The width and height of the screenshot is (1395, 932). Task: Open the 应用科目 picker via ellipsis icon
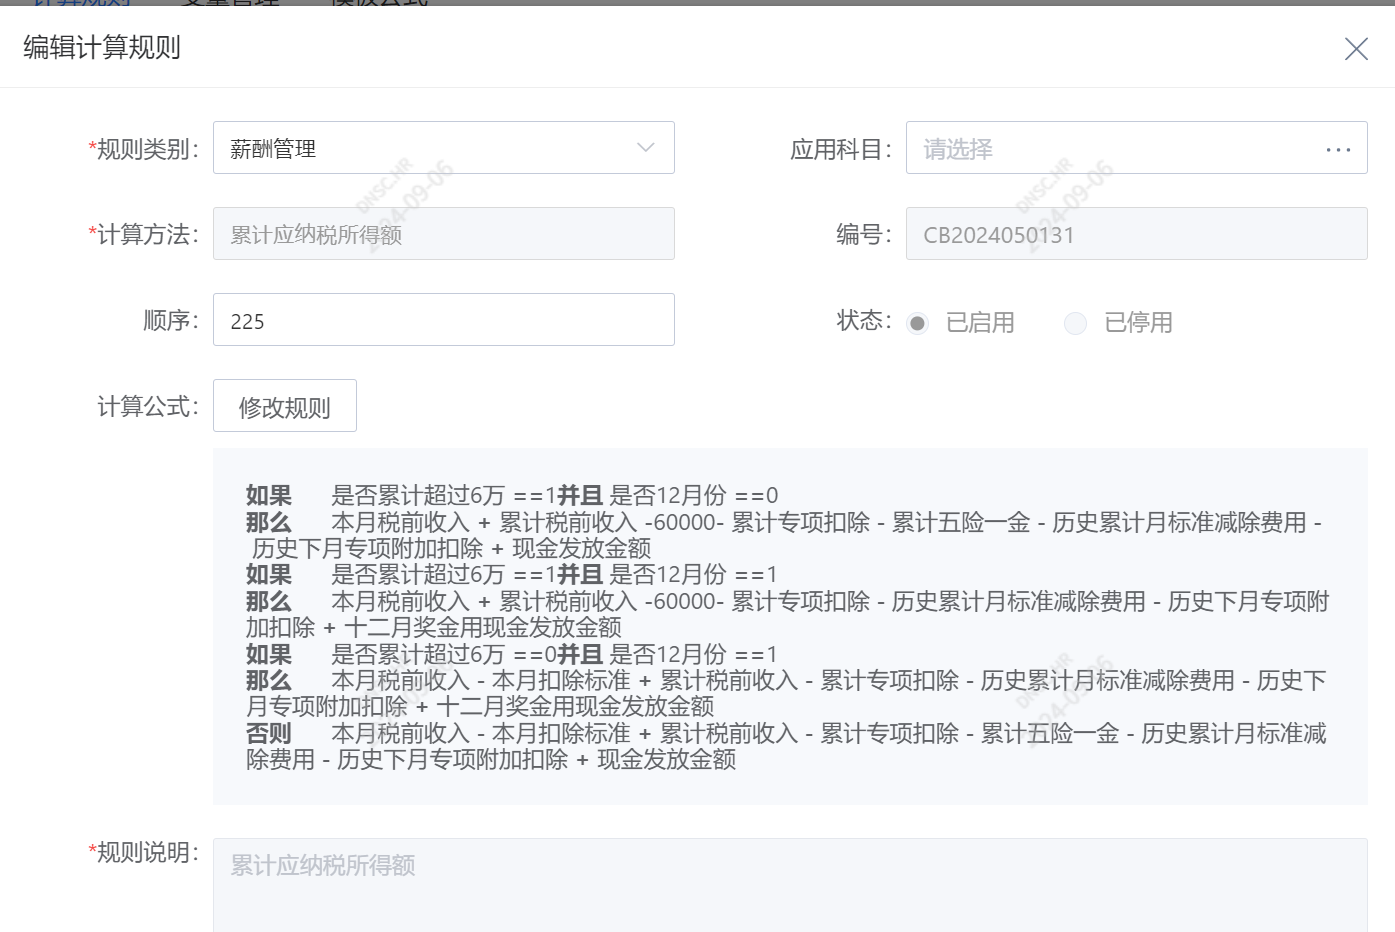coord(1337,148)
